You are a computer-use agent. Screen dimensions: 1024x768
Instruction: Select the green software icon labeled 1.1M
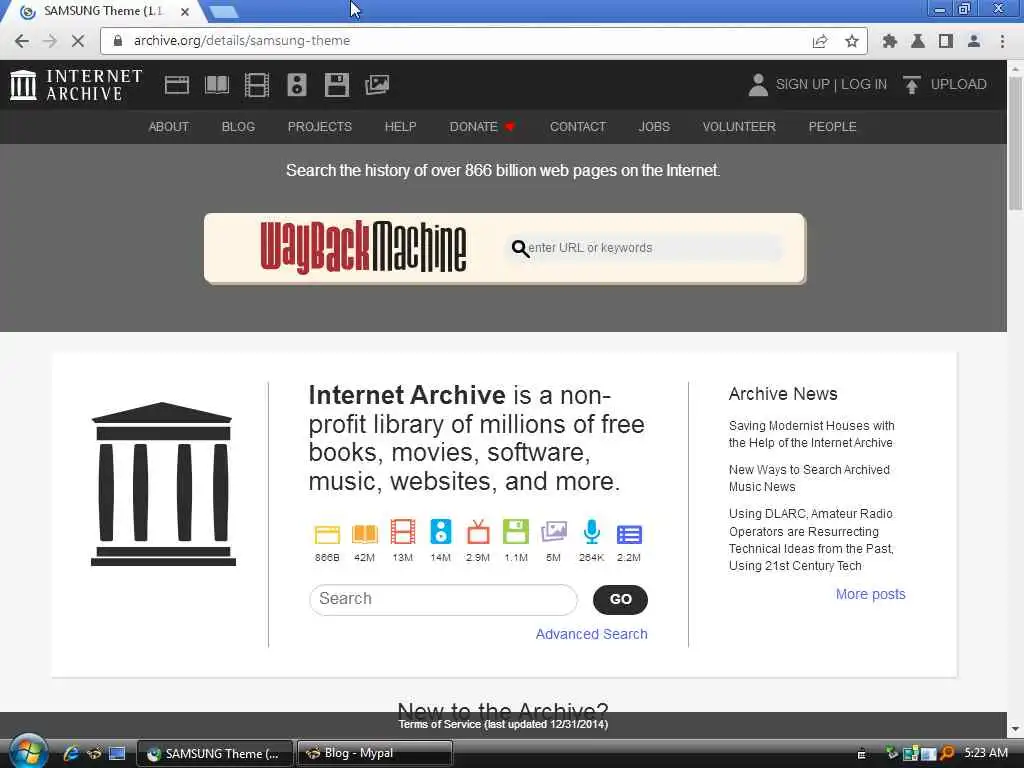[x=516, y=532]
